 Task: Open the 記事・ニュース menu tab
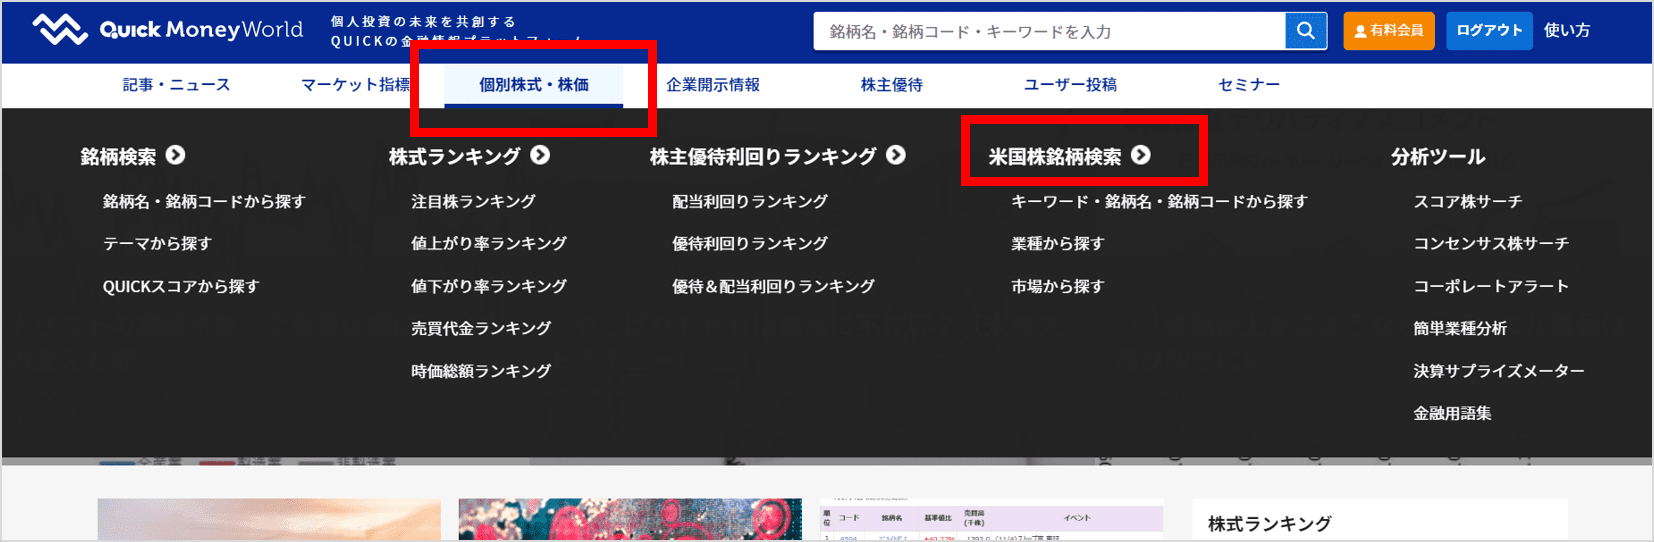tap(176, 85)
